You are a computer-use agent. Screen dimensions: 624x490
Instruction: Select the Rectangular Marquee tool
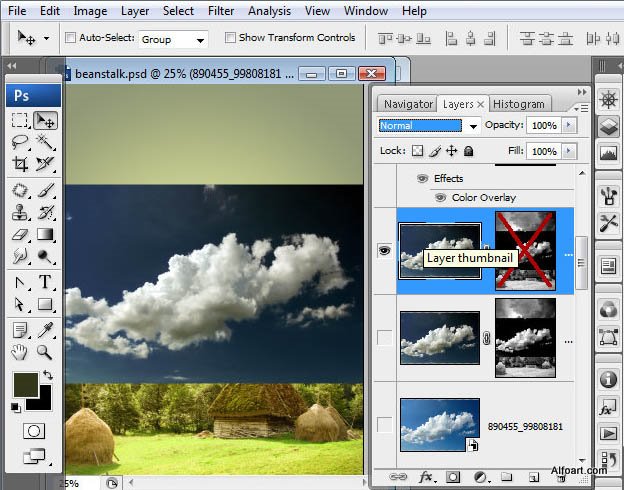[x=20, y=120]
